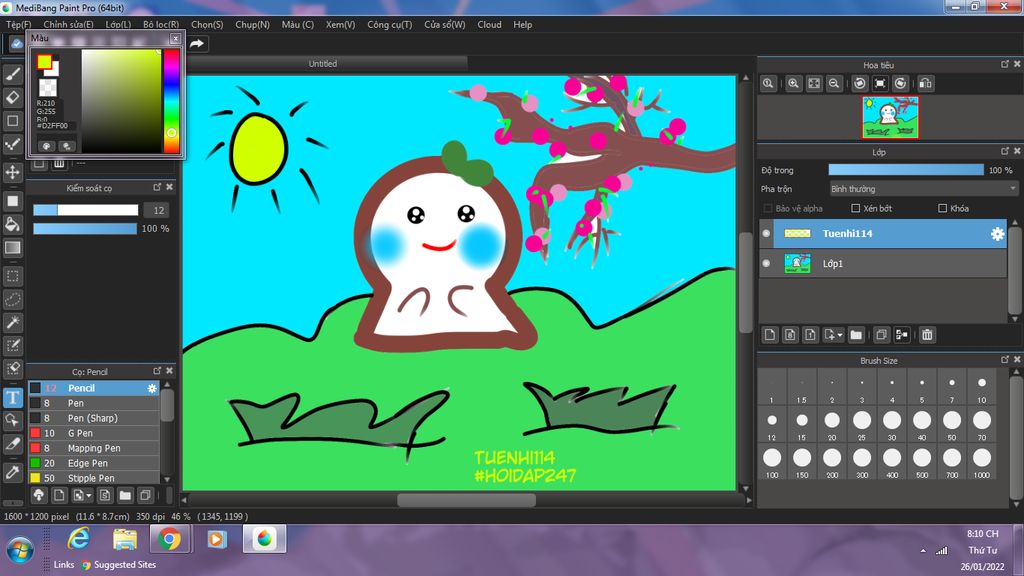The height and width of the screenshot is (576, 1024).
Task: Select the Gradient tool
Action: coord(12,248)
